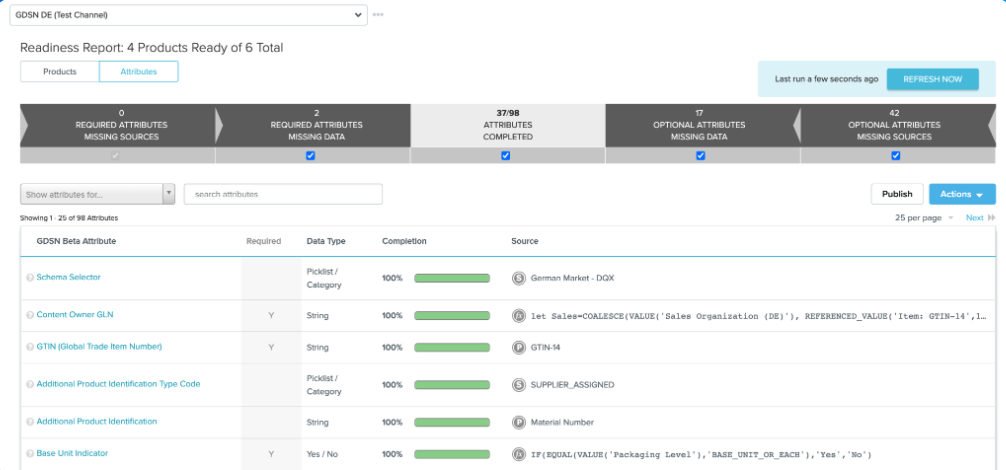Open Additional Product Identification Type Code link
1006x470 pixels.
(x=119, y=384)
